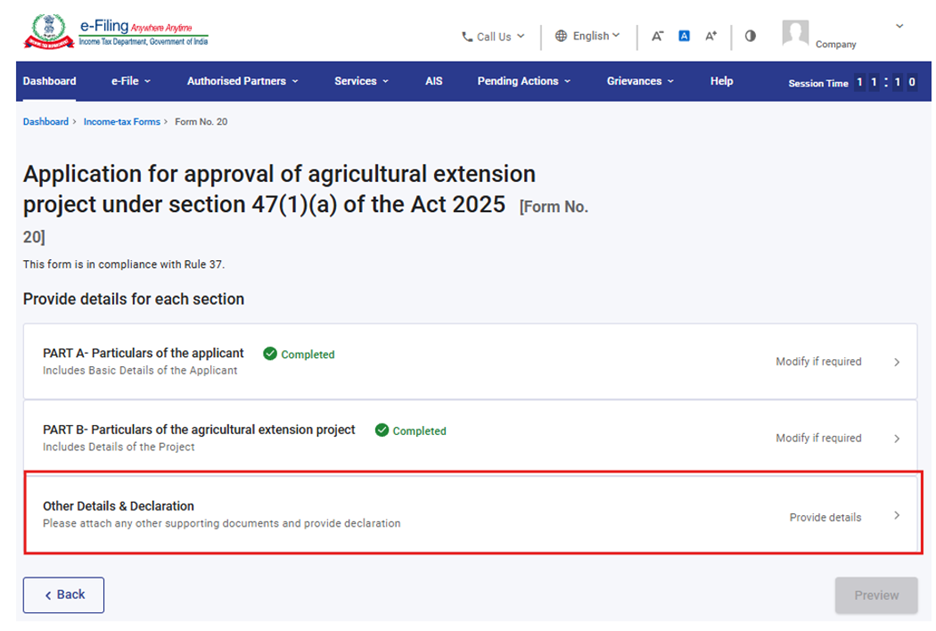Select the default font size icon
Image resolution: width=936 pixels, height=631 pixels.
point(684,36)
